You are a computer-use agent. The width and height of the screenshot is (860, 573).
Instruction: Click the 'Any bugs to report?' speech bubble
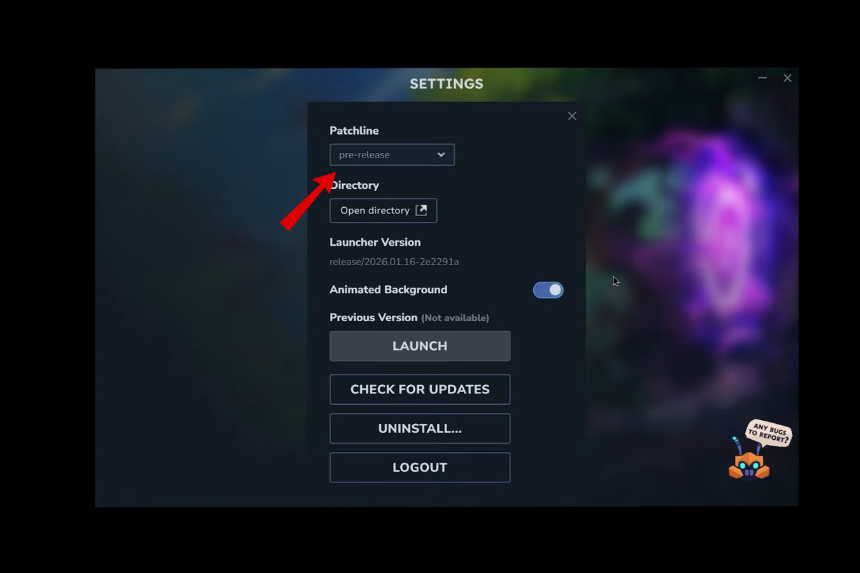click(x=769, y=433)
